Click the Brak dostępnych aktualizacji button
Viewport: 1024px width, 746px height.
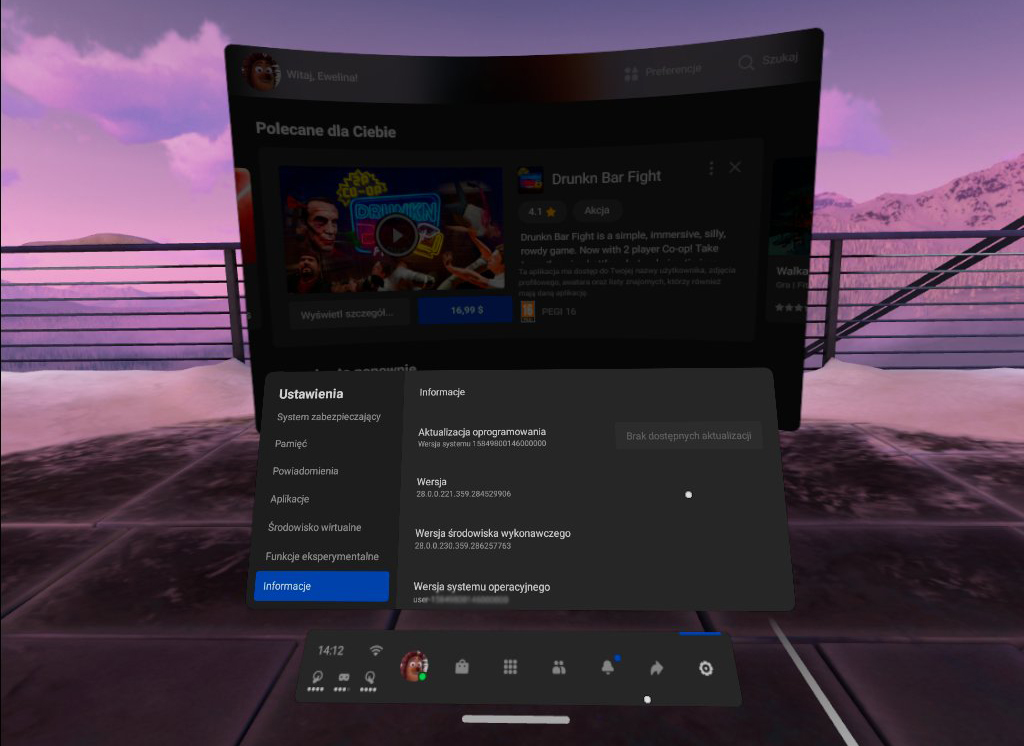(688, 436)
